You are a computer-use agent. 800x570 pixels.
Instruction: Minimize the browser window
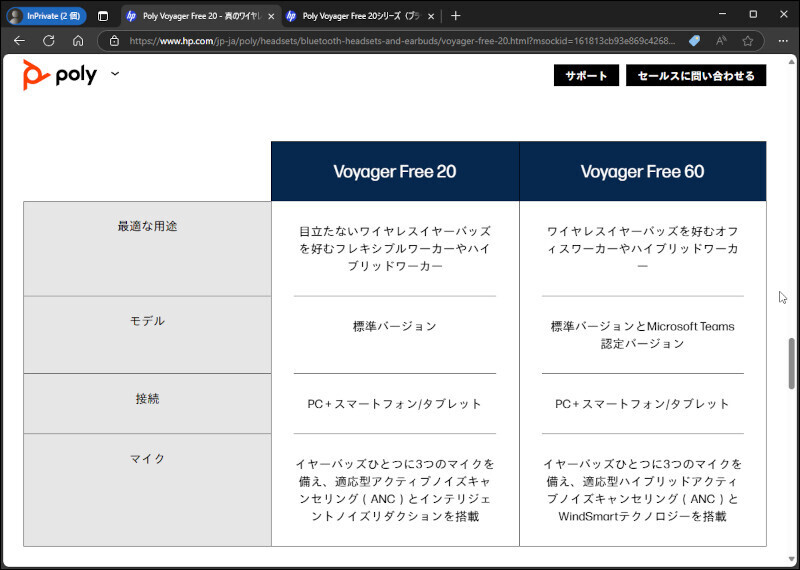pyautogui.click(x=722, y=14)
